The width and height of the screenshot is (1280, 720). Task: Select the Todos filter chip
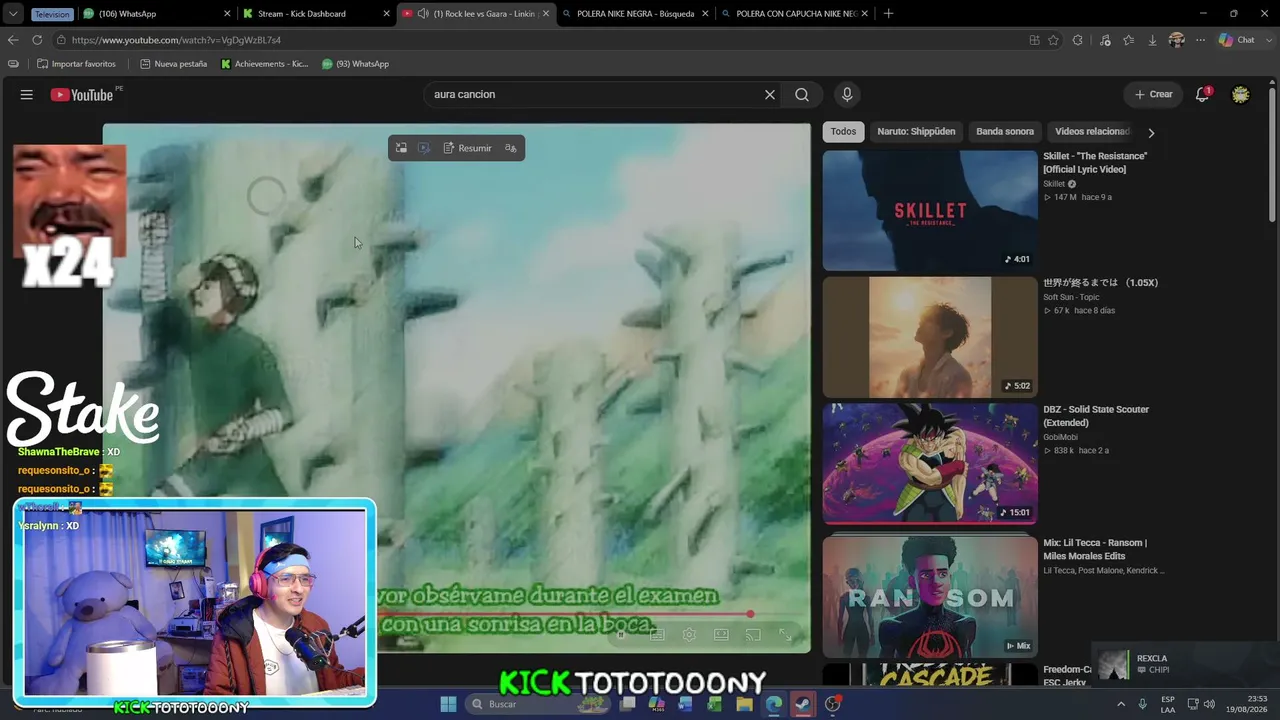[x=843, y=132]
